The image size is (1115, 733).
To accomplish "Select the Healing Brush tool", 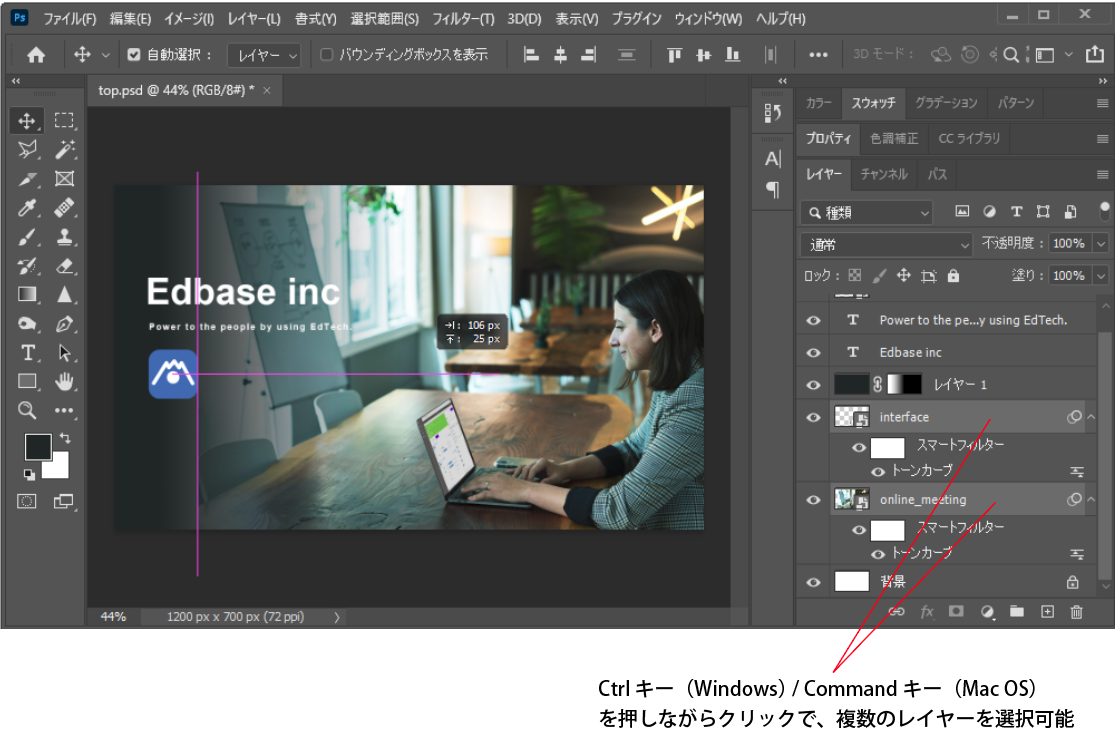I will [64, 208].
